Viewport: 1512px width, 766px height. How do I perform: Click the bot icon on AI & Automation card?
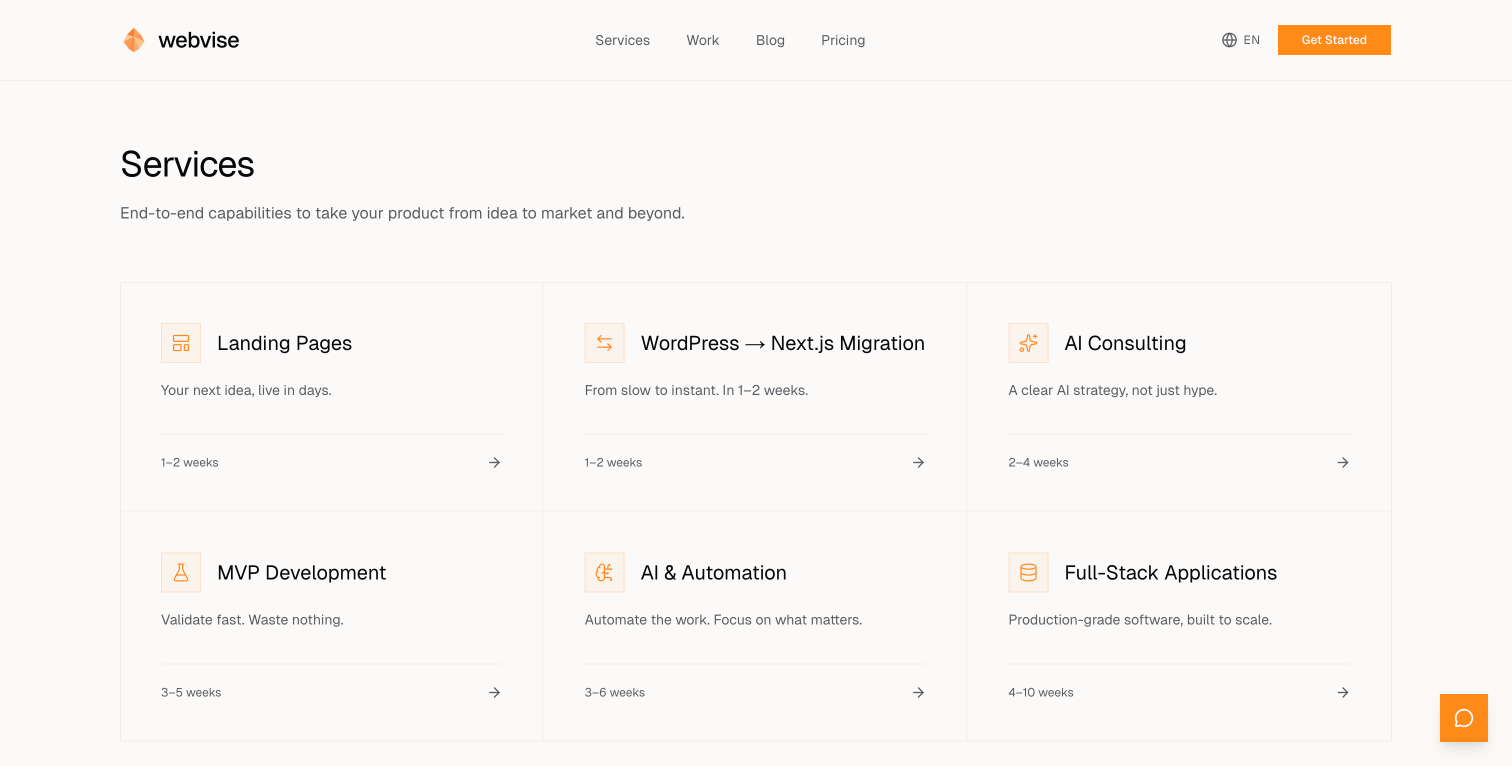coord(604,572)
